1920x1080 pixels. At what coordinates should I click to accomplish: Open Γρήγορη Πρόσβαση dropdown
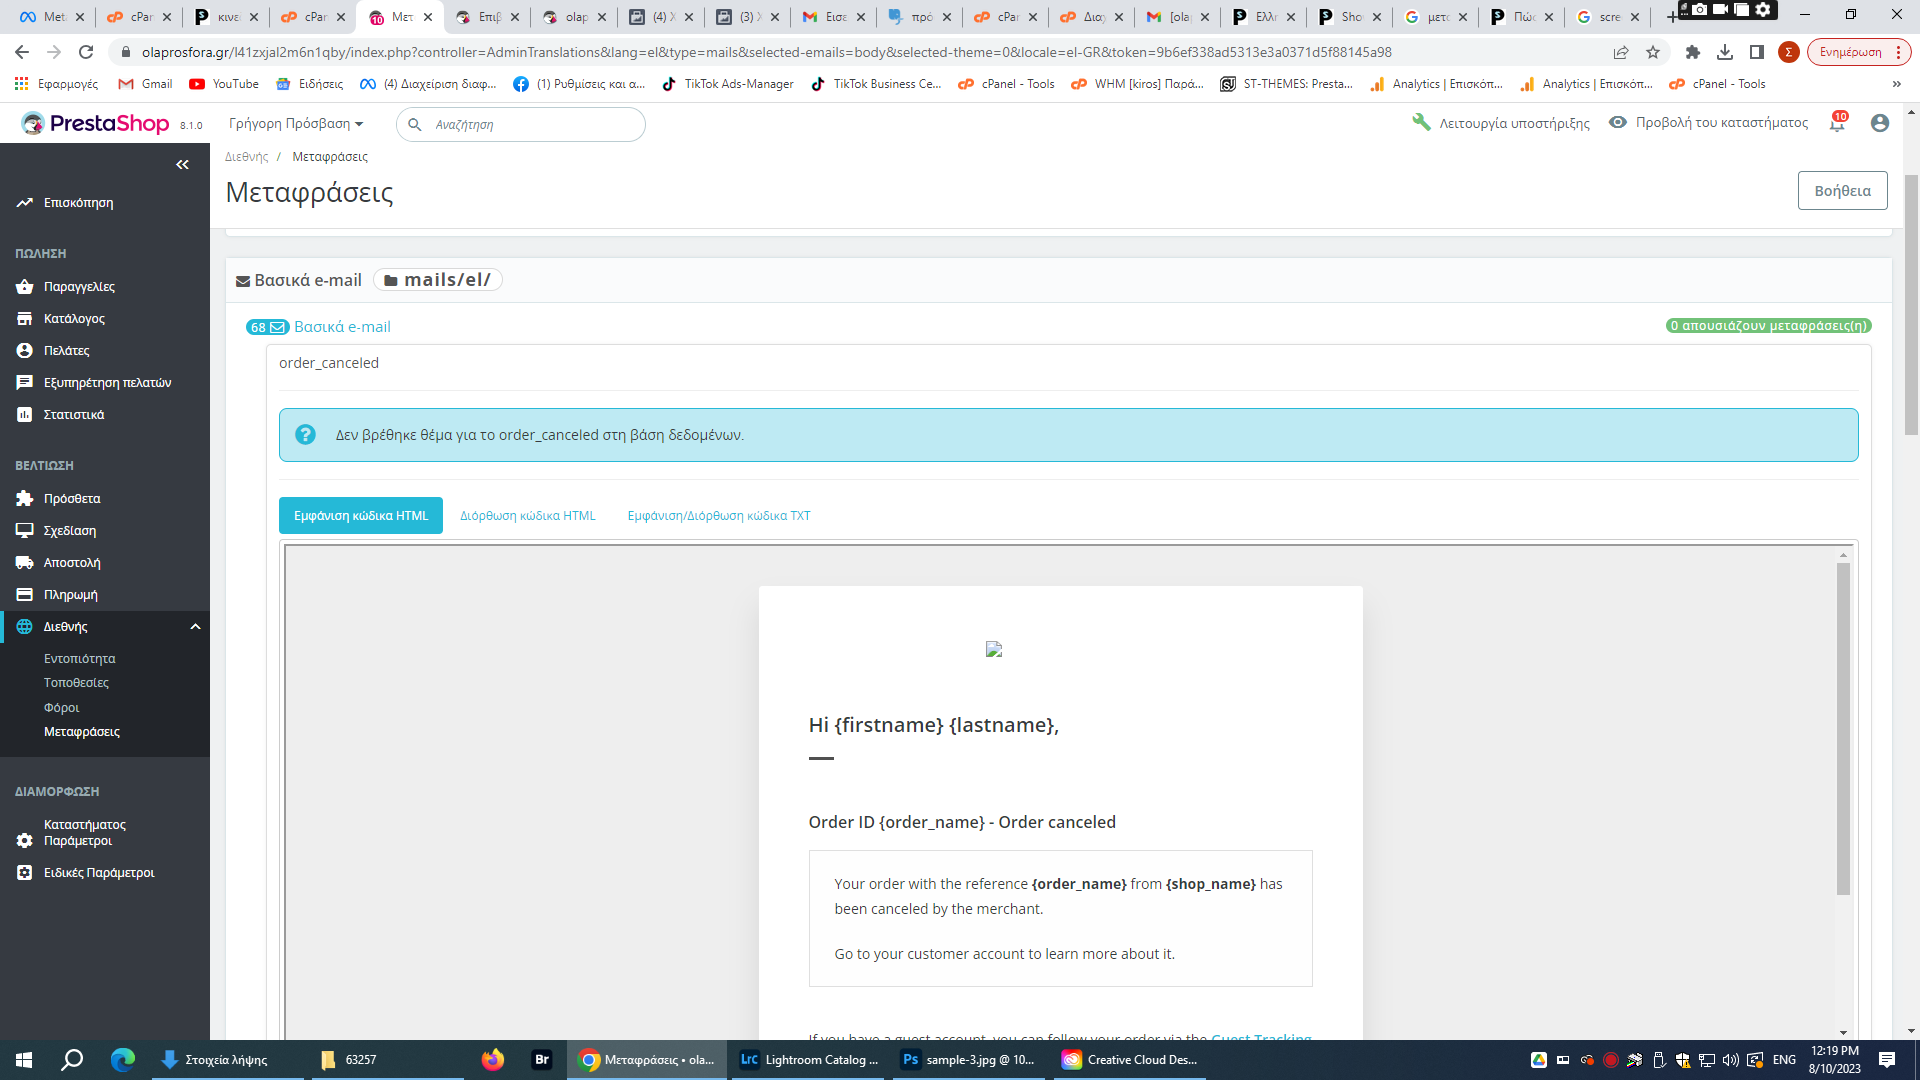click(296, 124)
